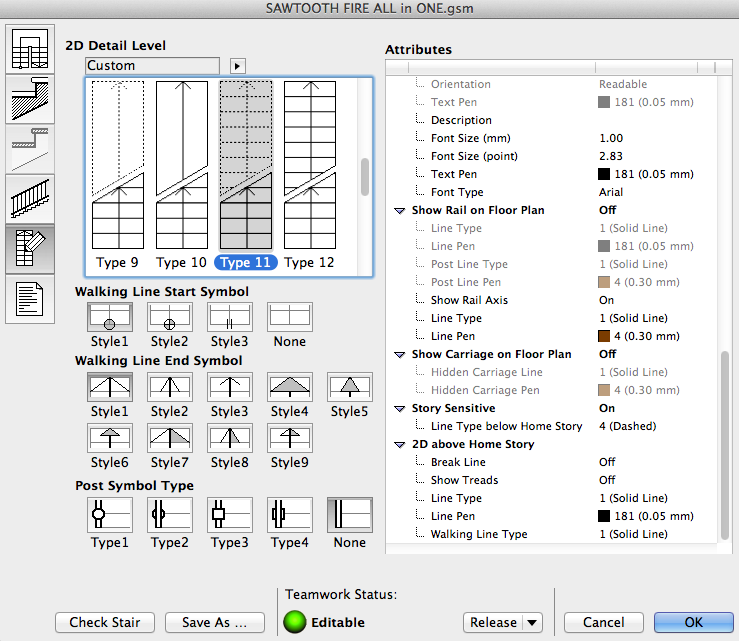Select Walking Line End Symbol Style1

(110, 387)
